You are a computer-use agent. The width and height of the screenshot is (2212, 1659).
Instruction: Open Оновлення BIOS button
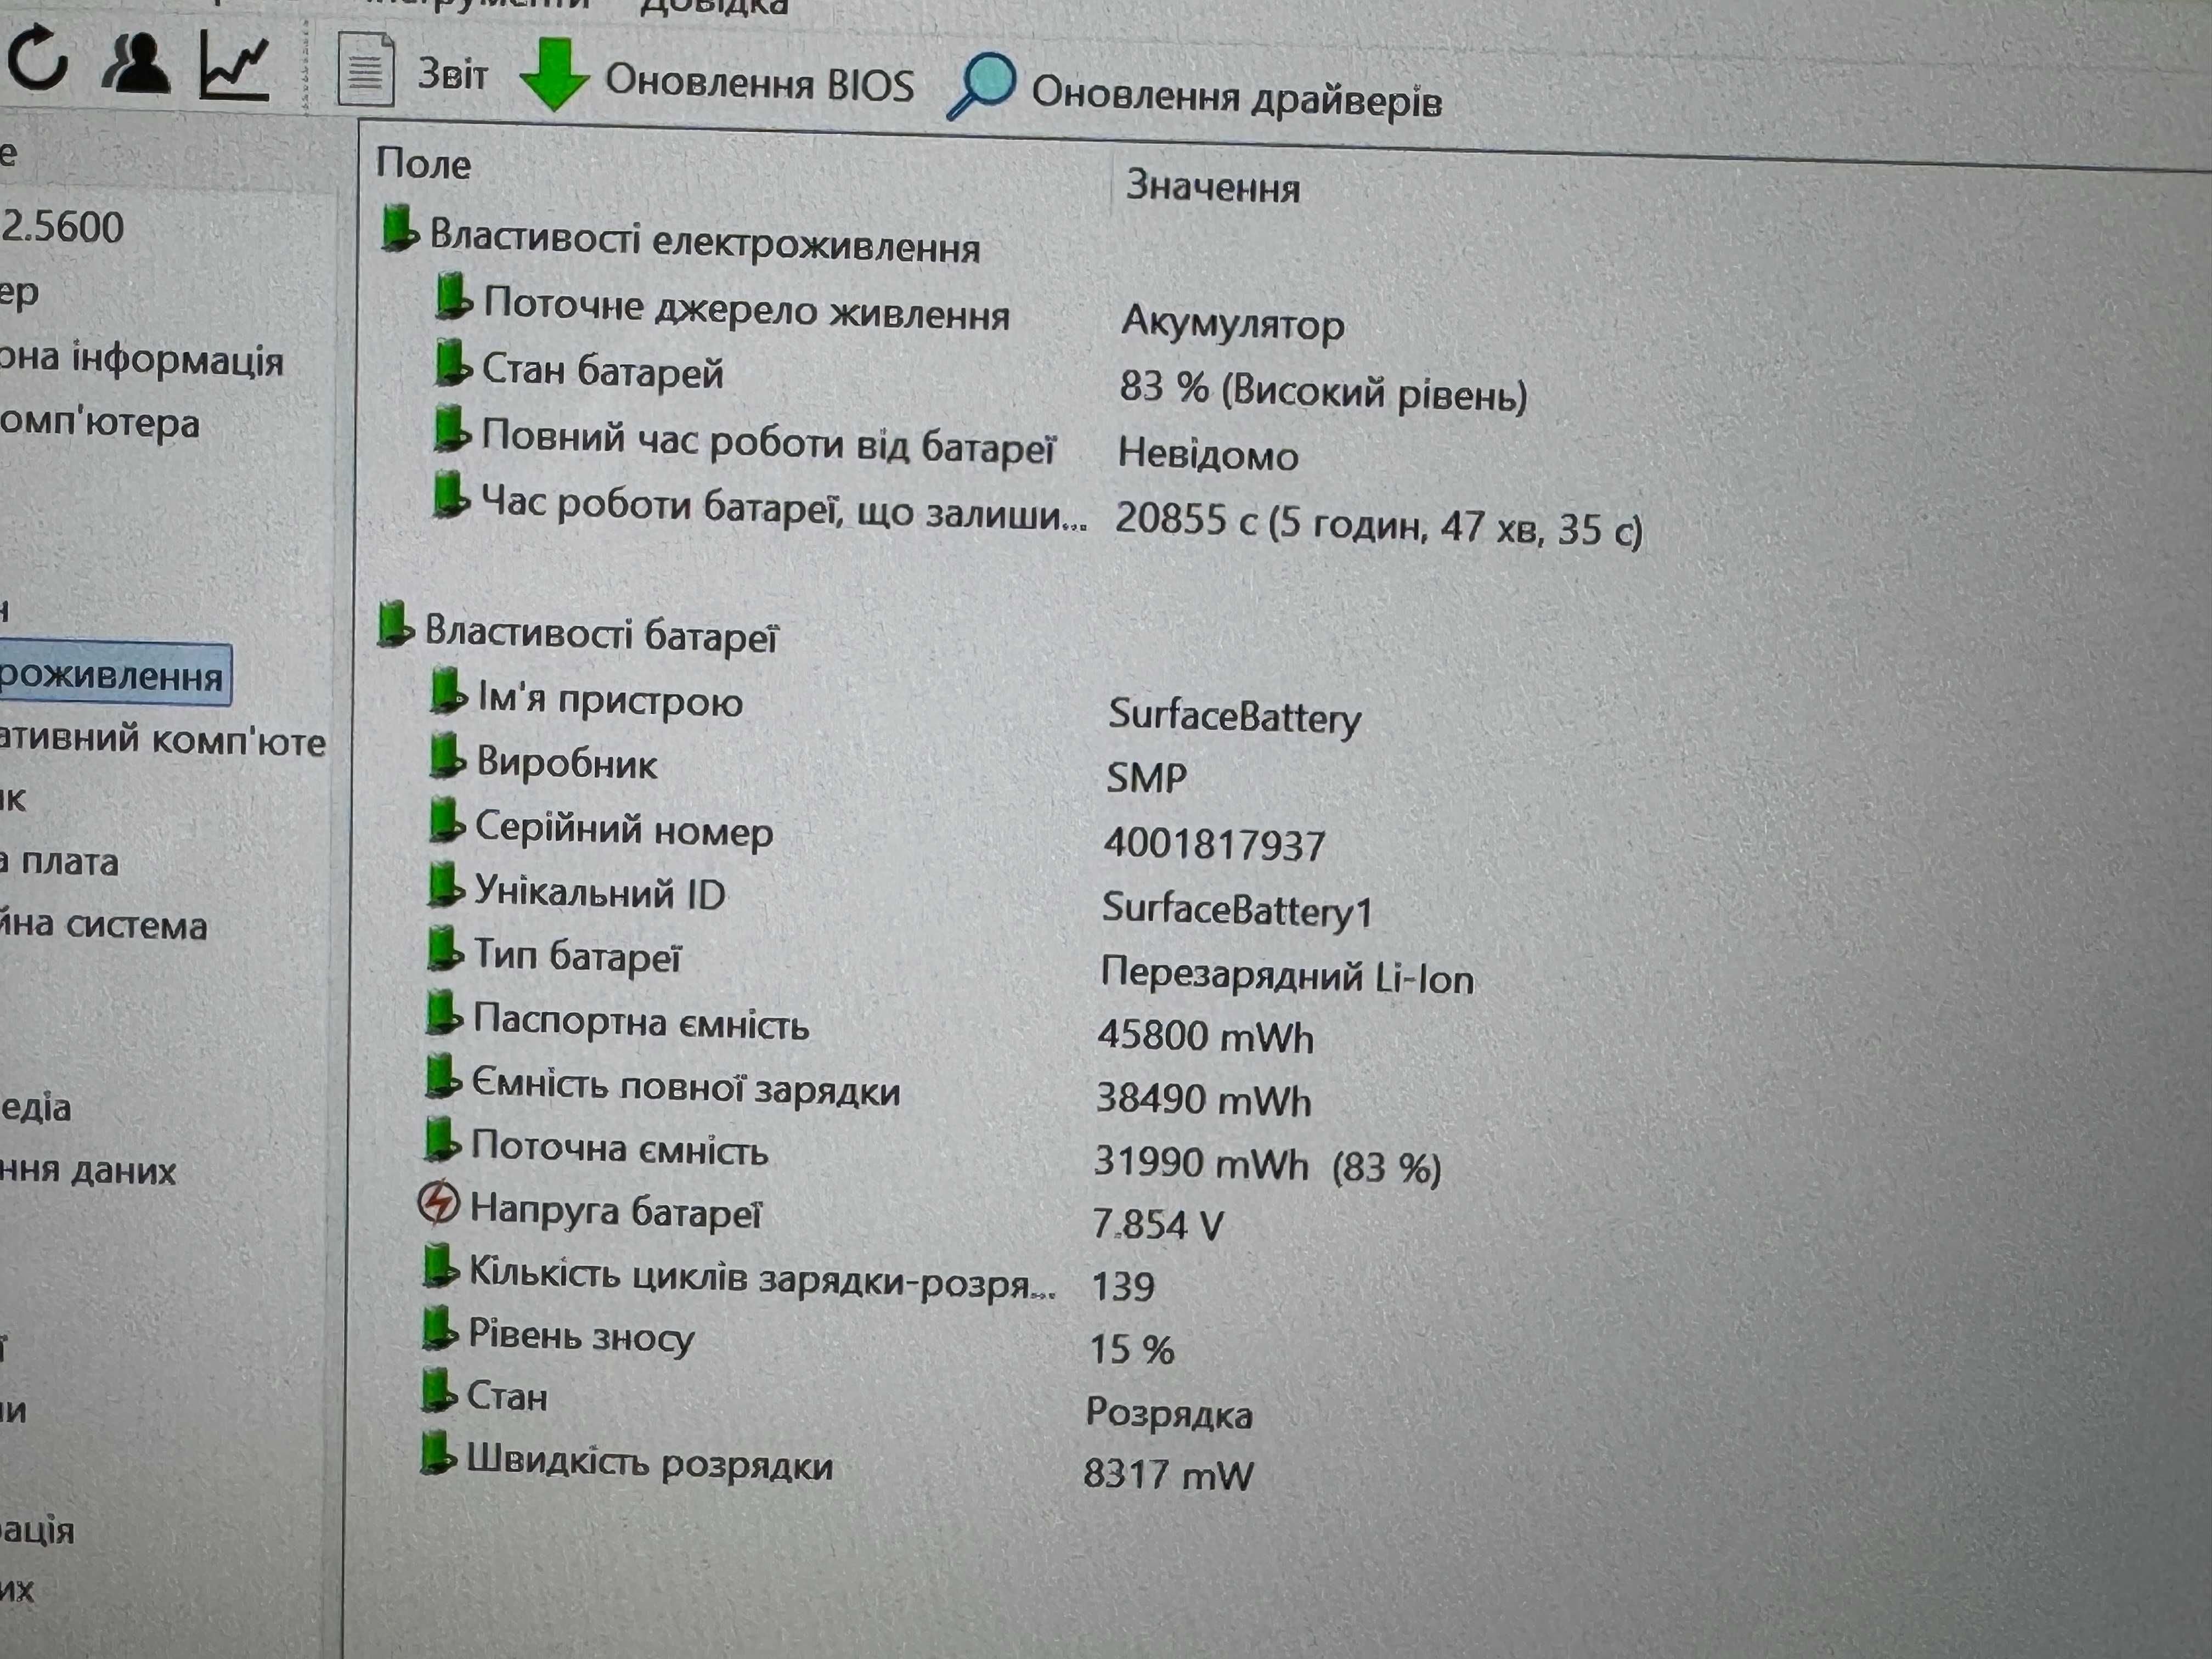[717, 77]
